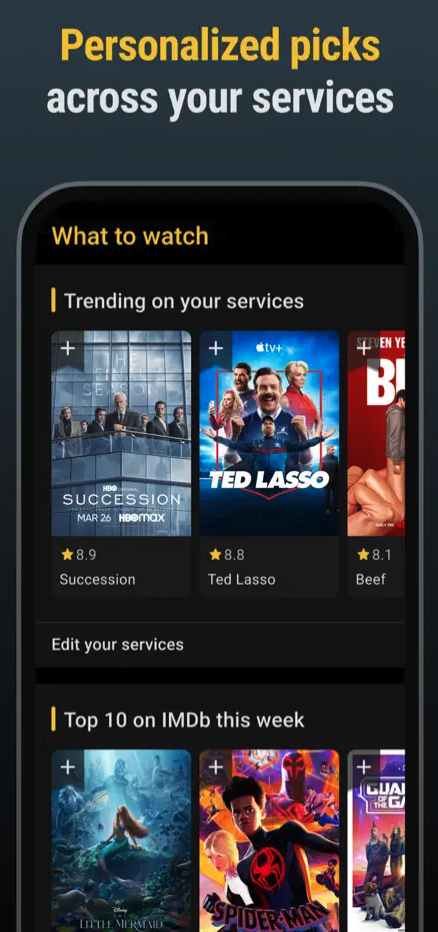Tap the Succession title text
This screenshot has width=438, height=932.
pos(97,580)
